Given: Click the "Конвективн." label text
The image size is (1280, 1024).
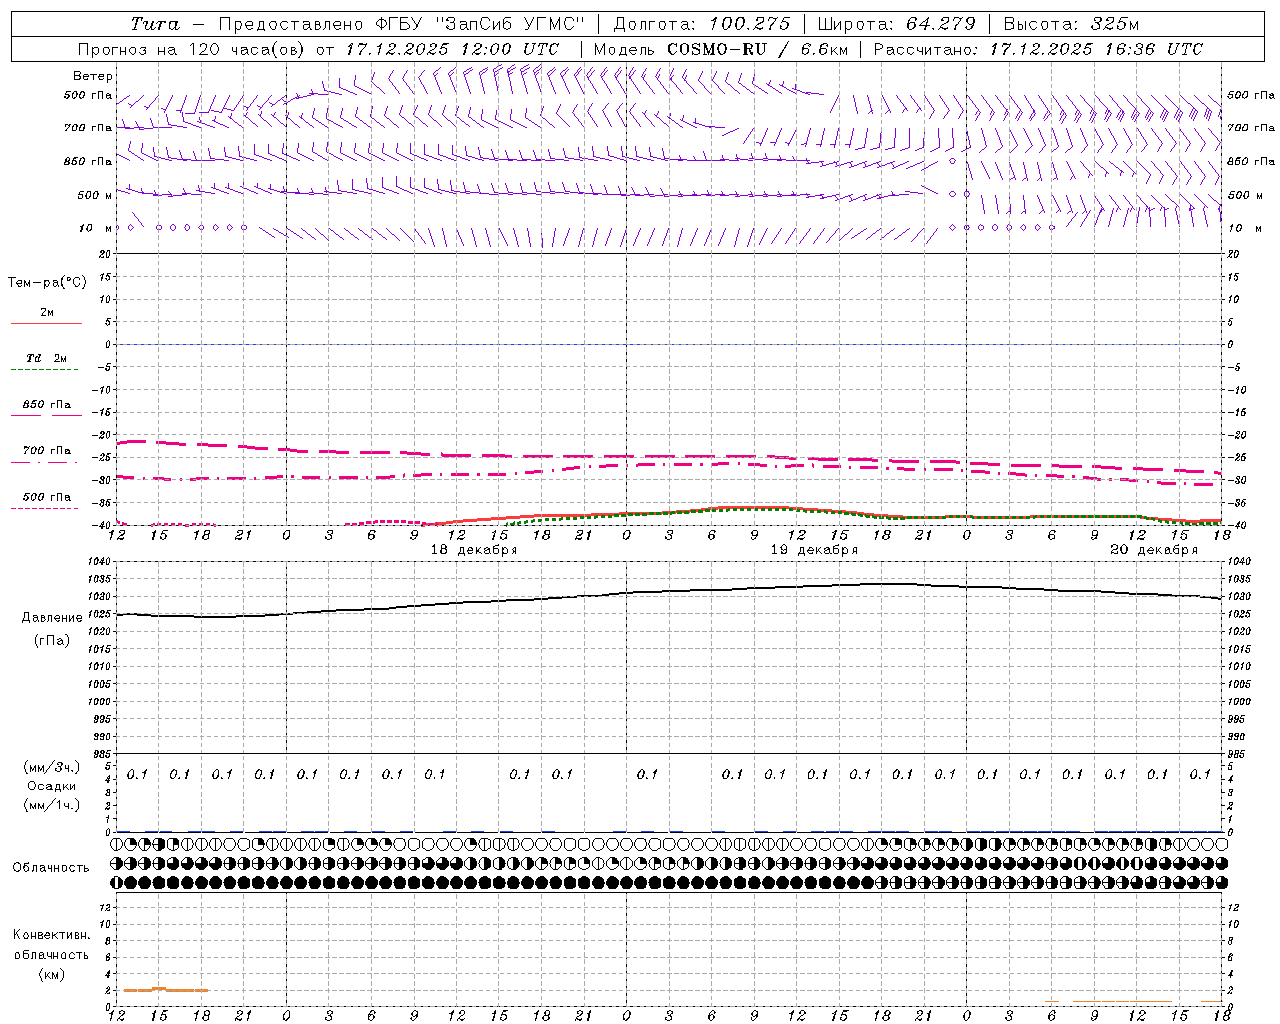Looking at the screenshot, I should tap(52, 935).
